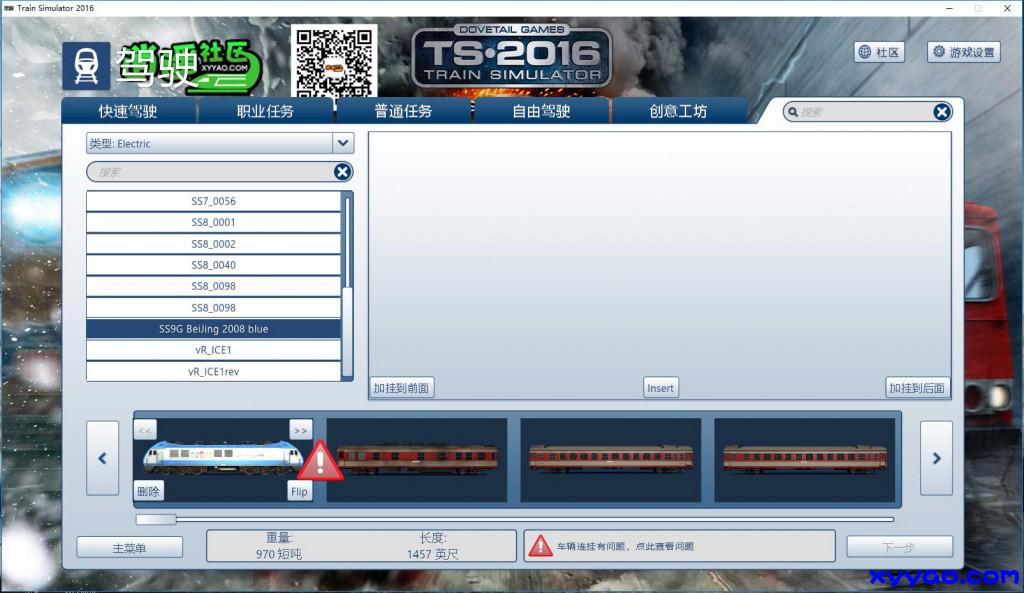Clear the vehicle list search field

(342, 172)
